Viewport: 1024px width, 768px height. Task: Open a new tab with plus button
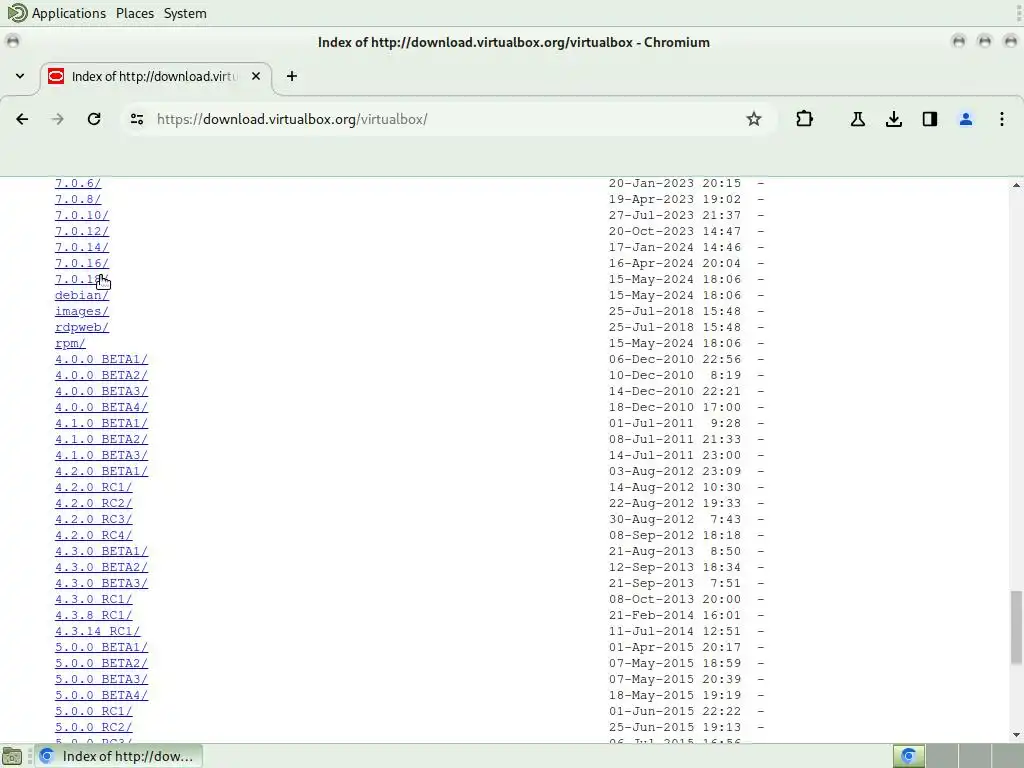292,76
